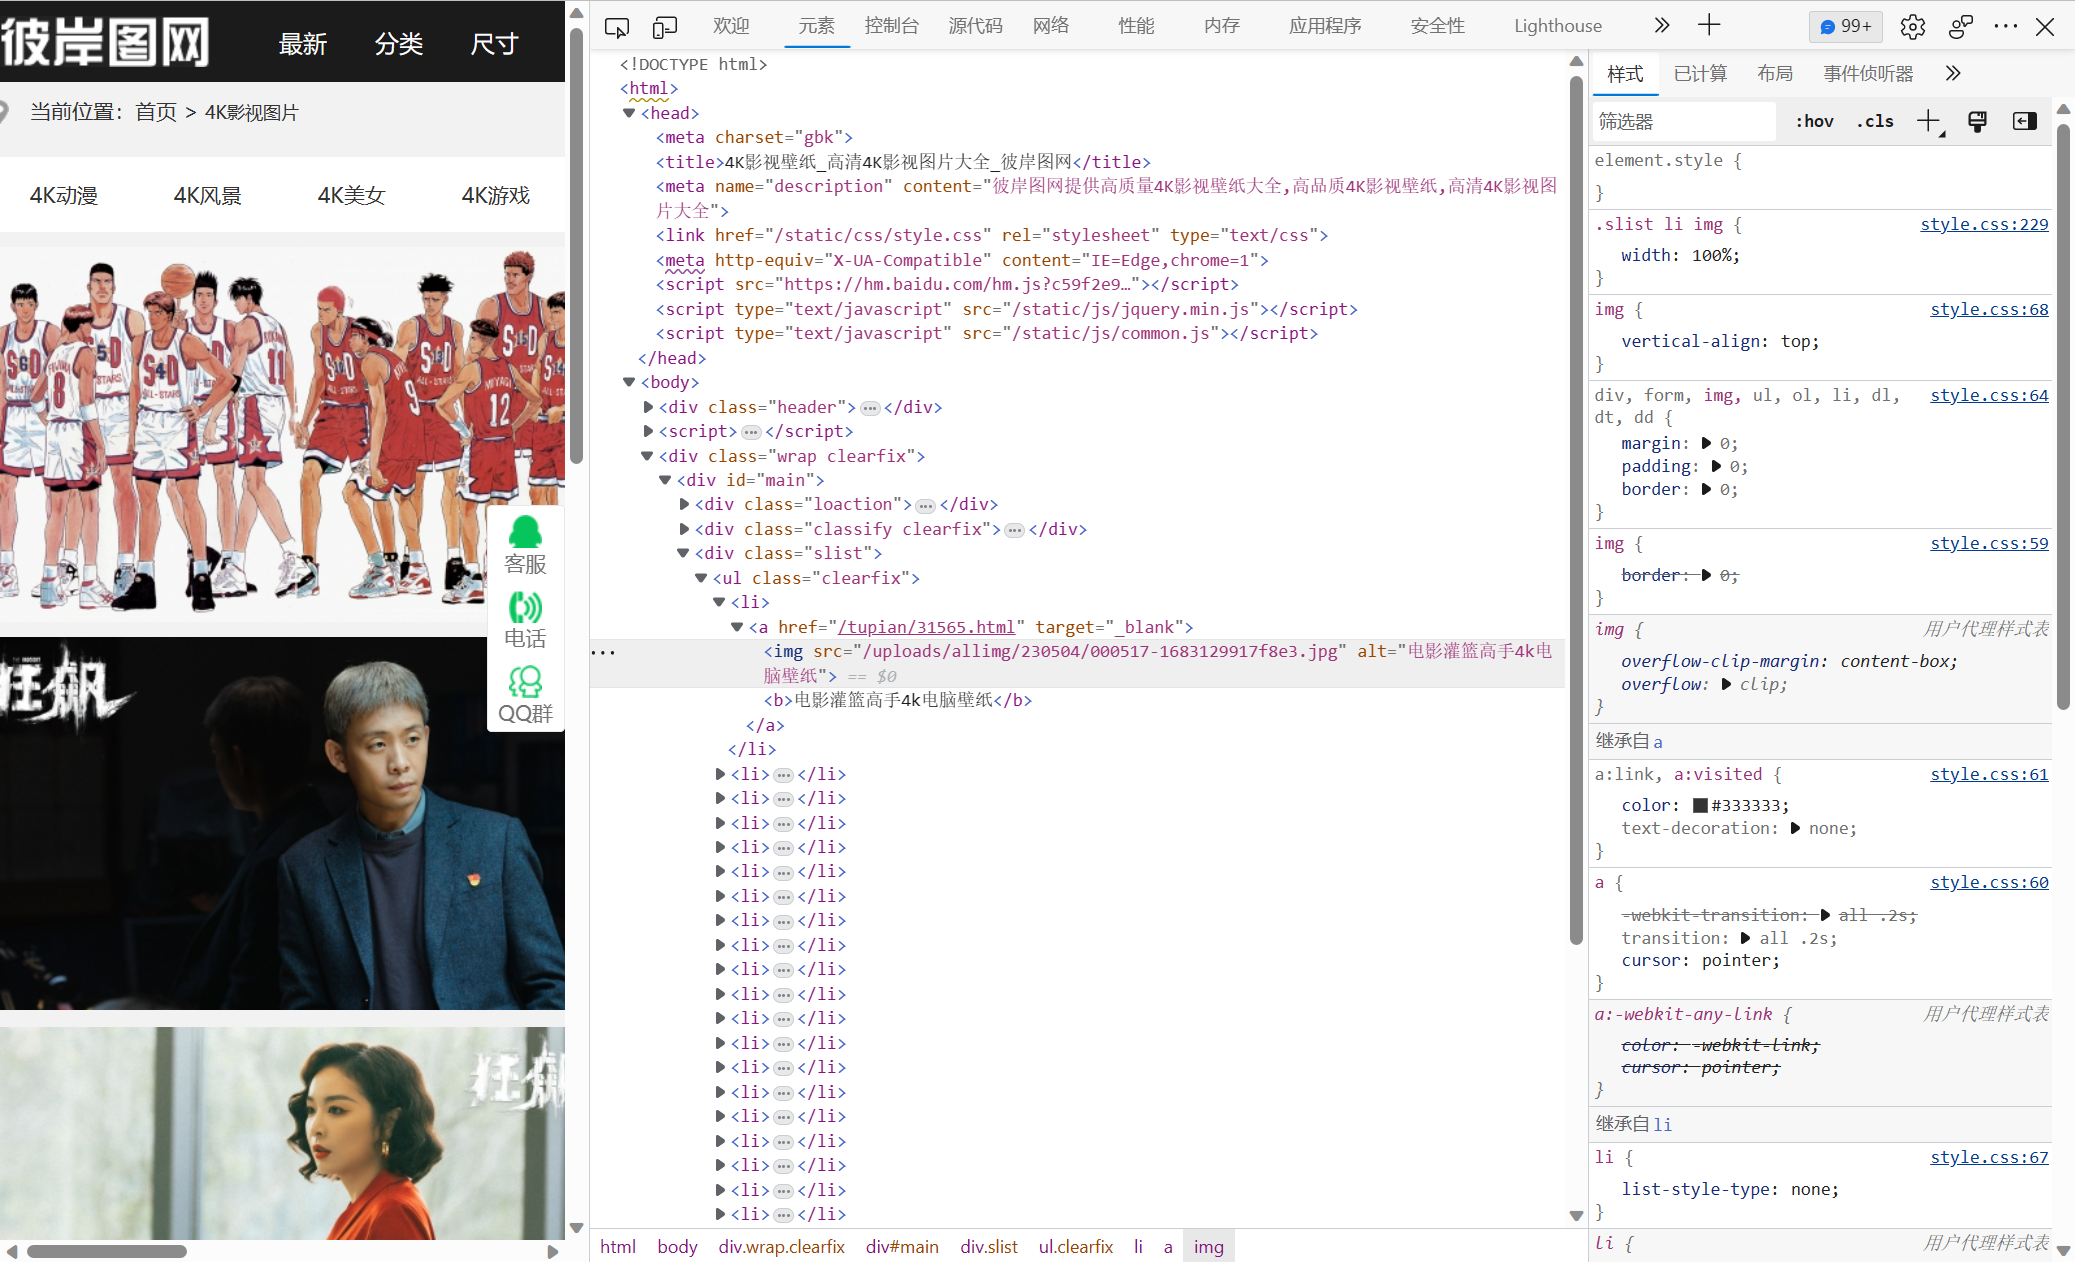Open DevTools settings gear
The image size is (2075, 1262).
[1912, 27]
